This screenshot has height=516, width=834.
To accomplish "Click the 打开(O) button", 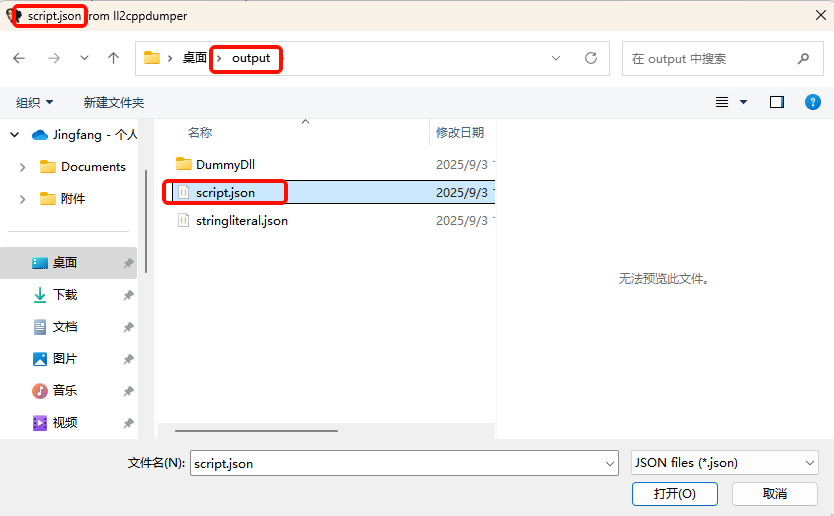I will click(x=674, y=494).
